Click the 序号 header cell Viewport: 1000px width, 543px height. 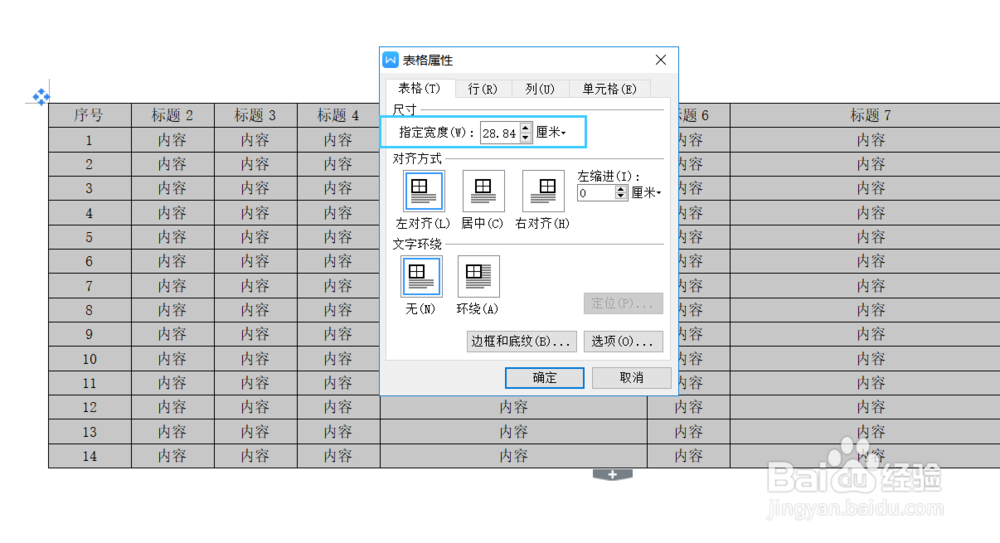(x=90, y=115)
